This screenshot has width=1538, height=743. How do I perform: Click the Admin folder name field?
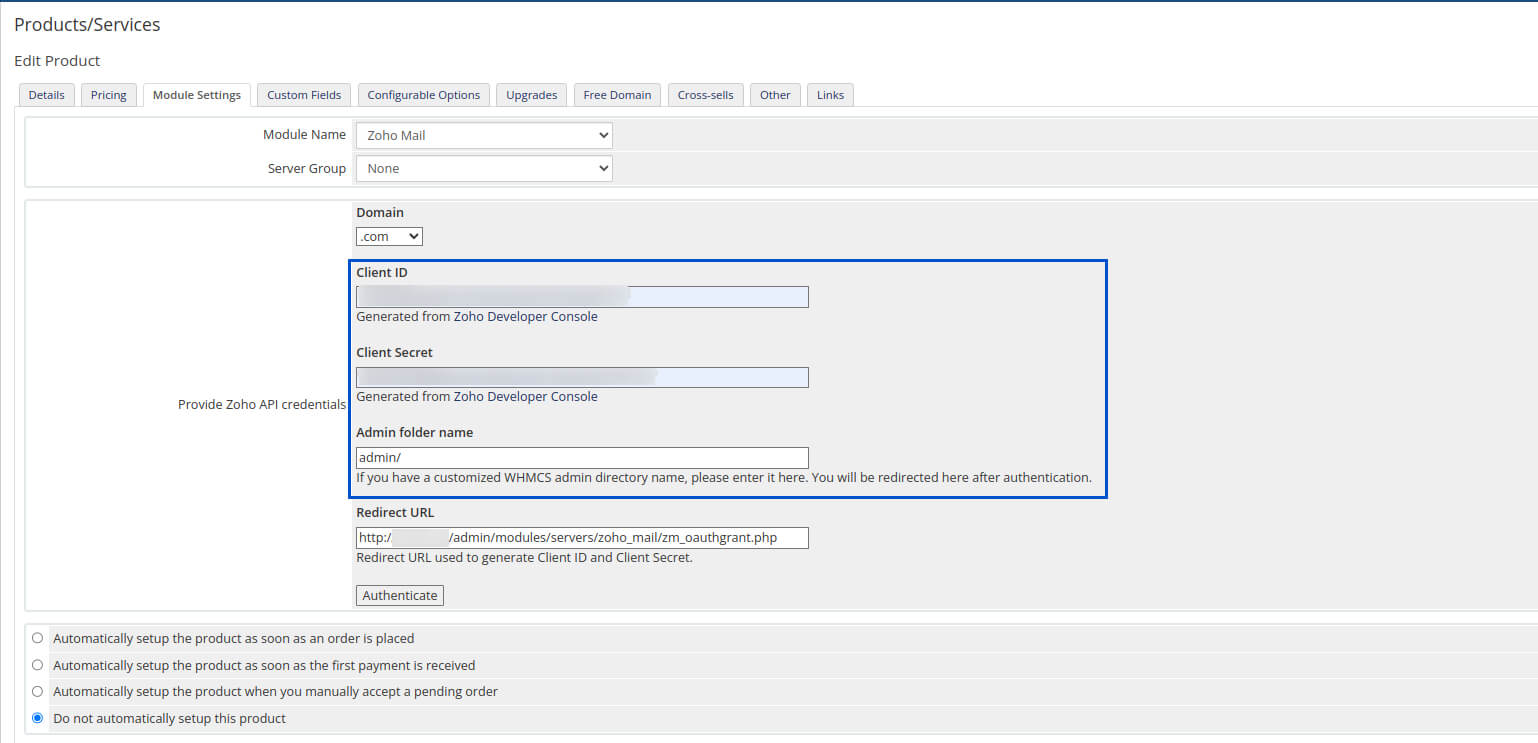(x=582, y=457)
